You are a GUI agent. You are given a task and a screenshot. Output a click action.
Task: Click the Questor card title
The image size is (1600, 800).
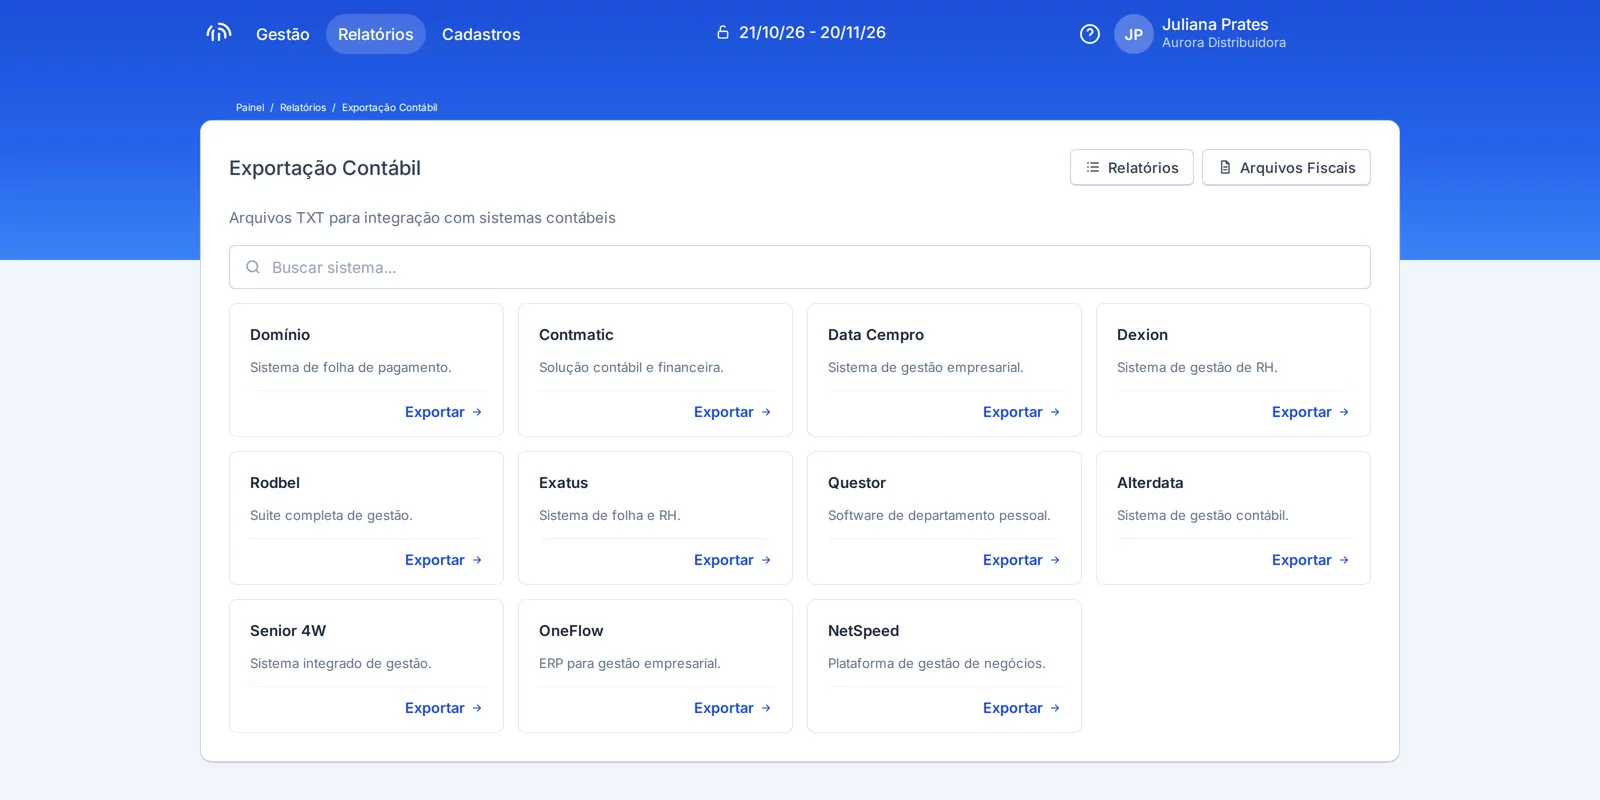[857, 483]
